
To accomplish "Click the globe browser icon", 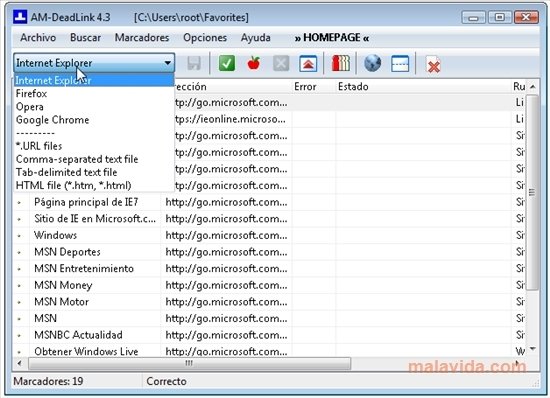I will (x=373, y=63).
